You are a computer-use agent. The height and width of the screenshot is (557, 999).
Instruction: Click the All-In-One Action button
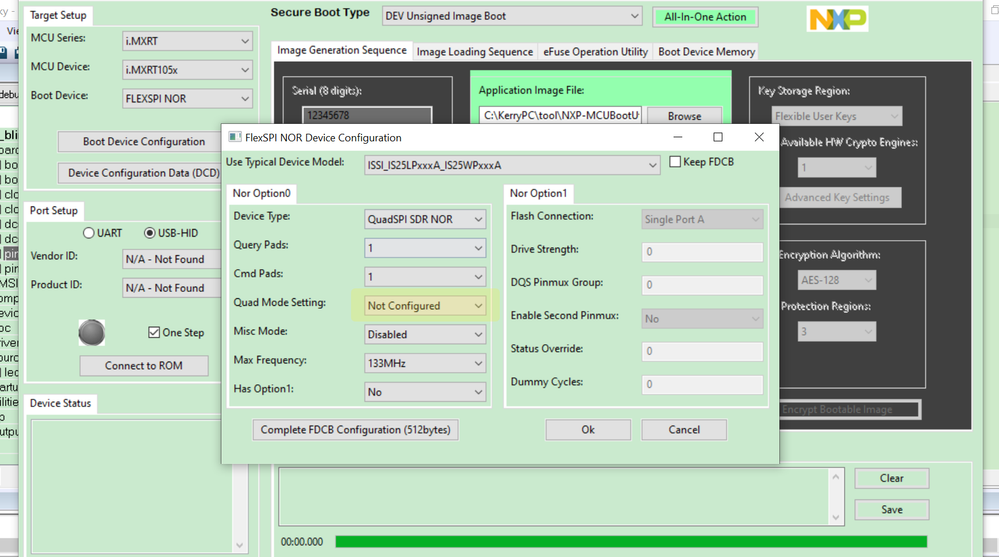pyautogui.click(x=705, y=17)
